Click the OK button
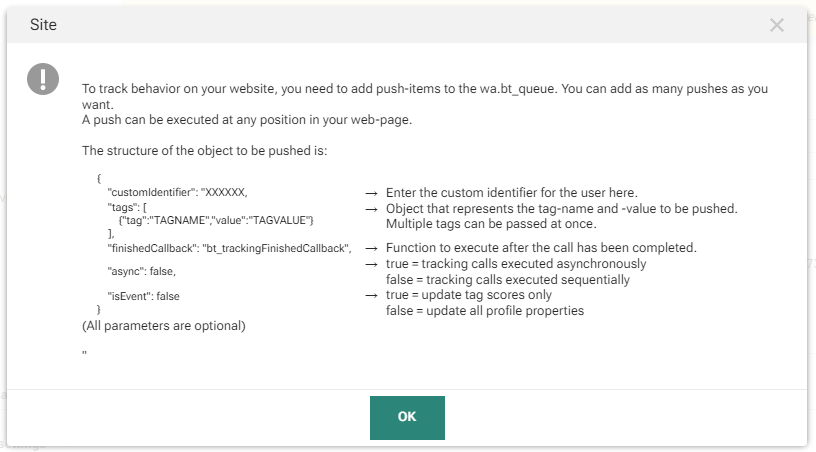The height and width of the screenshot is (452, 816). pyautogui.click(x=407, y=417)
